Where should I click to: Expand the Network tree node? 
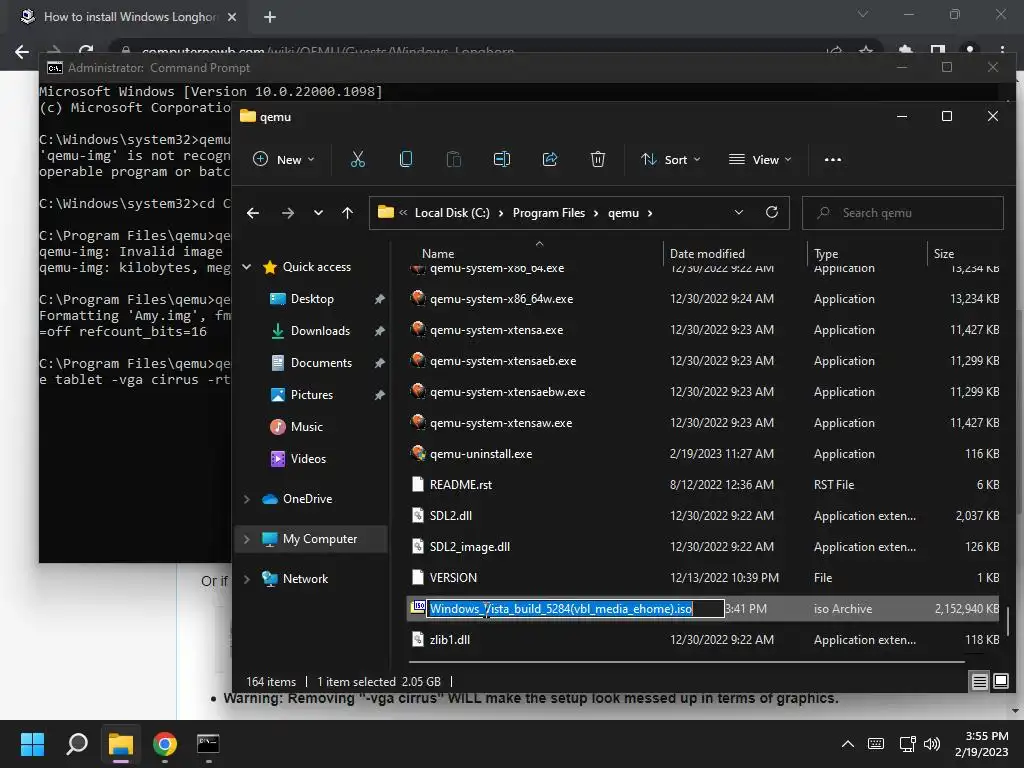coord(247,579)
